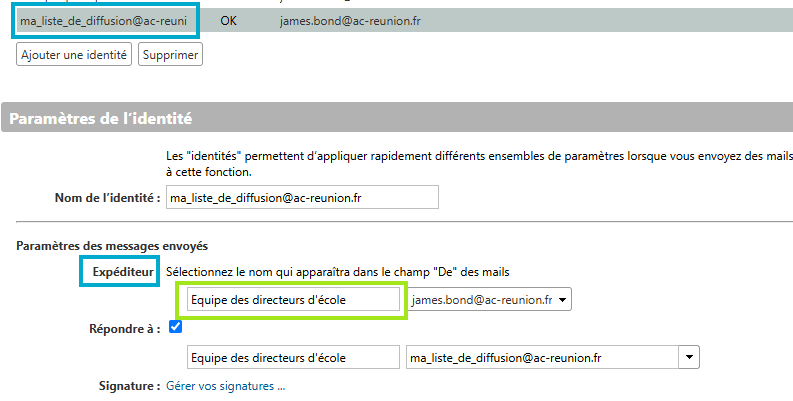This screenshot has width=793, height=401.
Task: Click the "Paramètres de l'identité" section header
Action: [101, 119]
